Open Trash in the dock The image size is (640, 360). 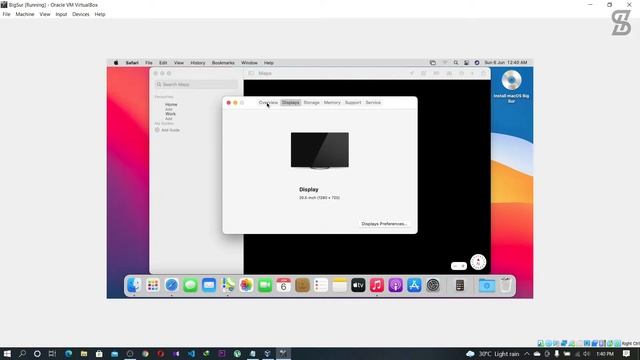tap(506, 285)
